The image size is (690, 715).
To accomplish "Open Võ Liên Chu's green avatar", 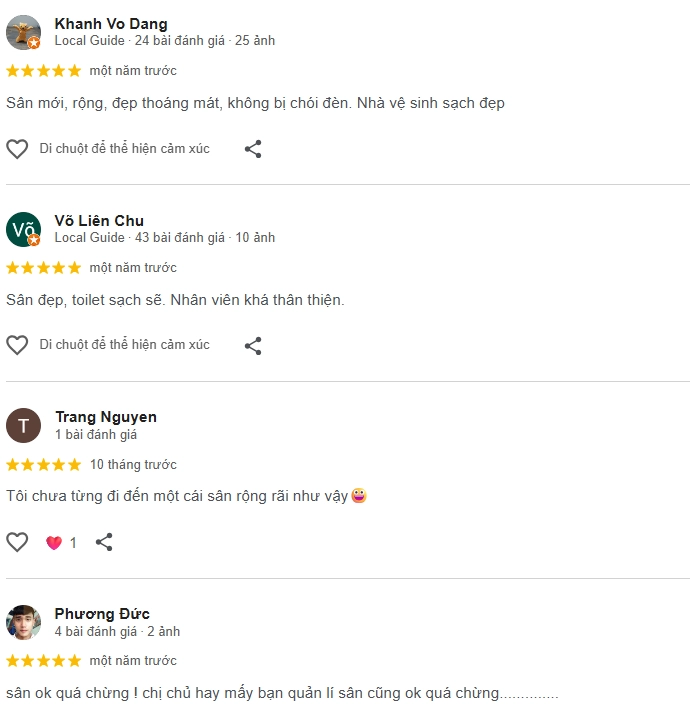I will (x=23, y=229).
